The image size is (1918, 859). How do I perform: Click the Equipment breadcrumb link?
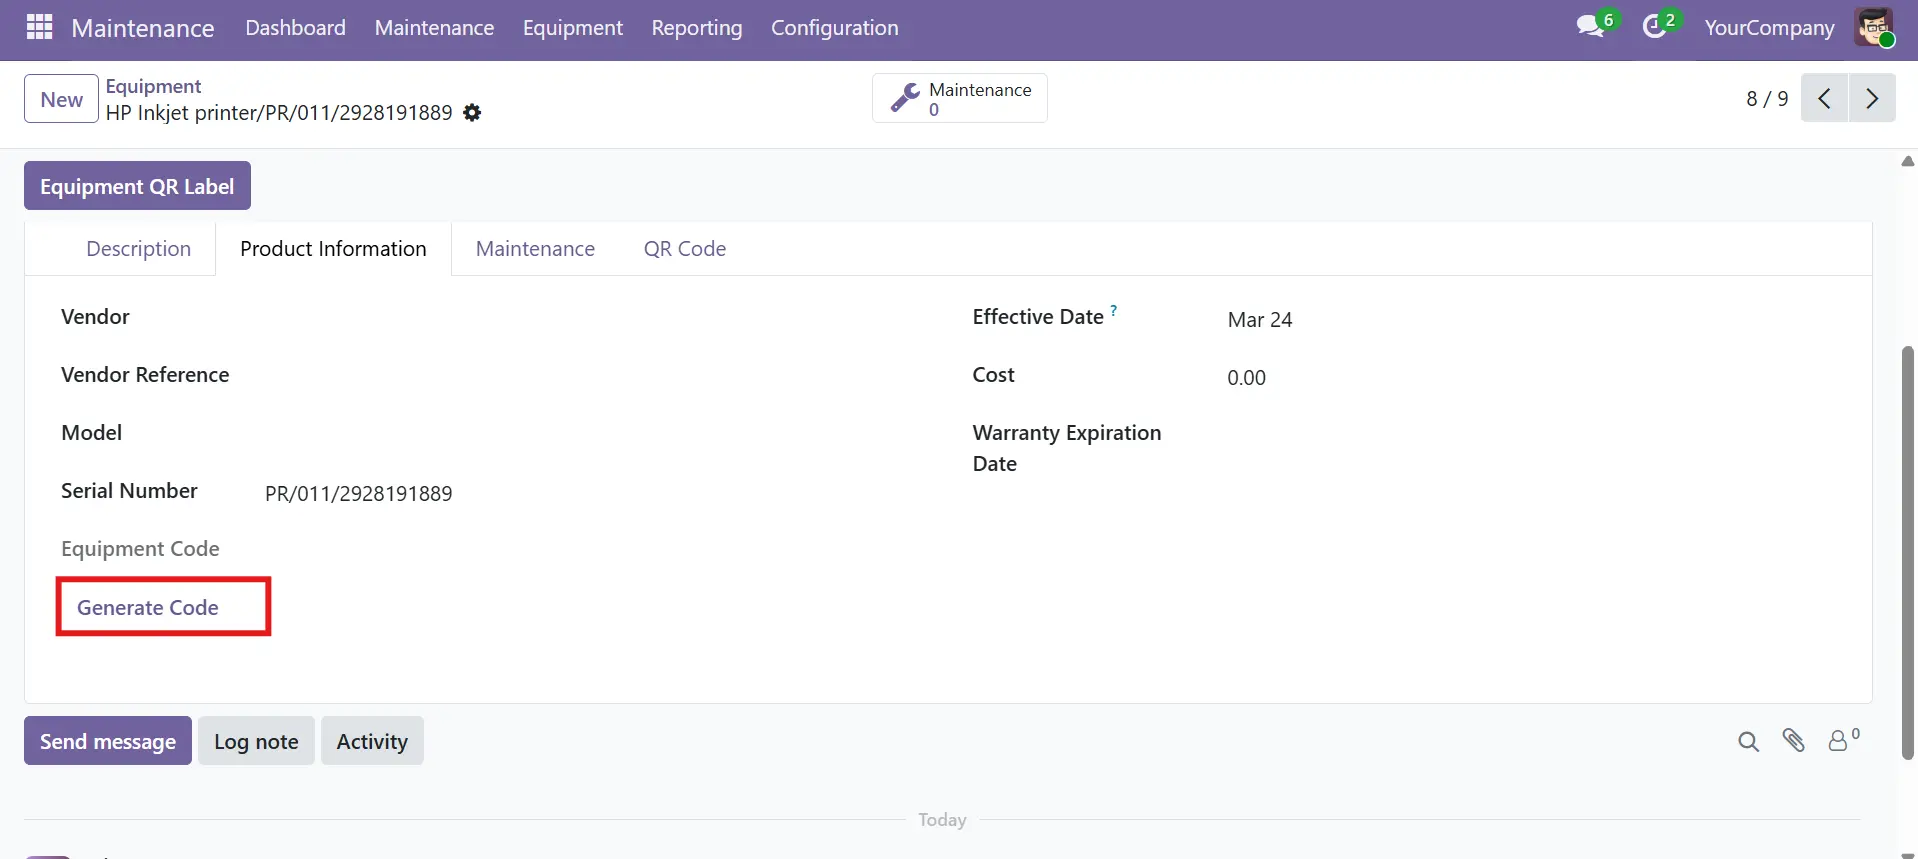(153, 86)
